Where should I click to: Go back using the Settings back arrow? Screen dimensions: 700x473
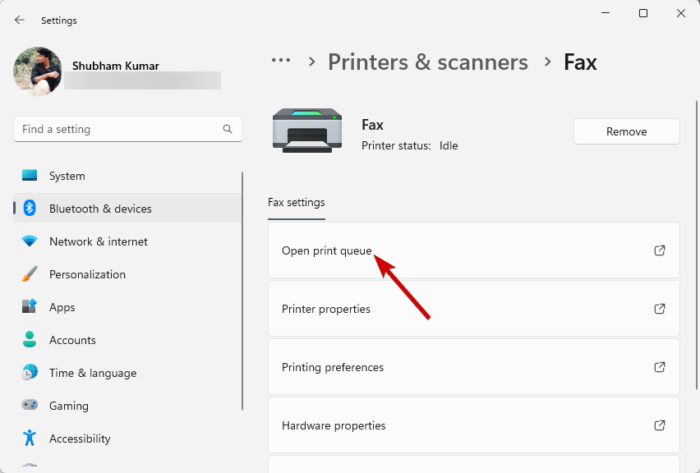click(19, 20)
